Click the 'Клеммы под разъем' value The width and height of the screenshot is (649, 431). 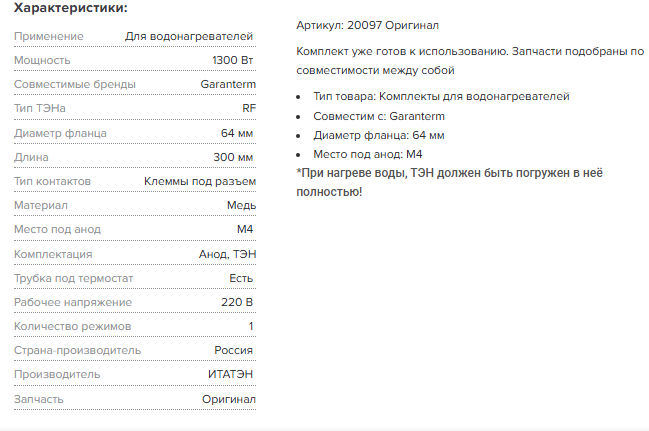click(200, 181)
